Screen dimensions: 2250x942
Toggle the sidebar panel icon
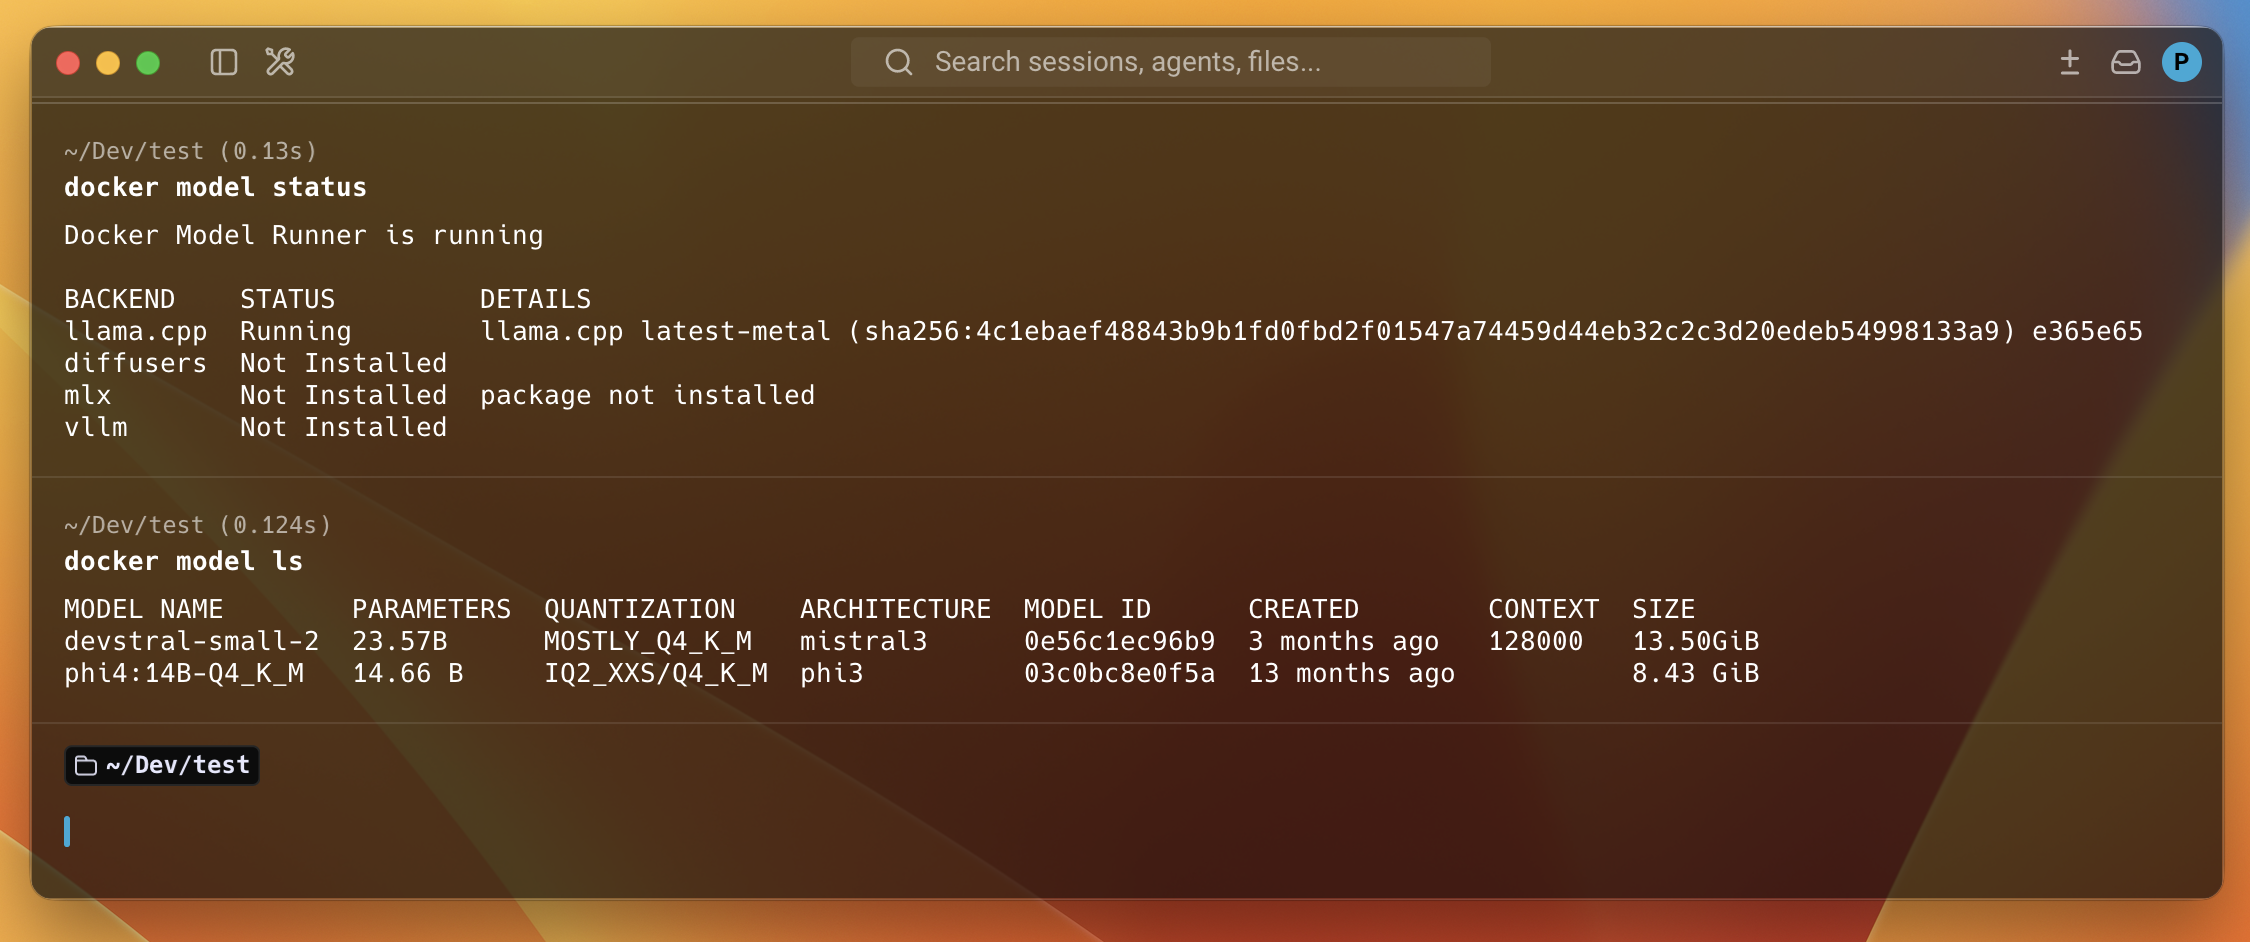(224, 62)
